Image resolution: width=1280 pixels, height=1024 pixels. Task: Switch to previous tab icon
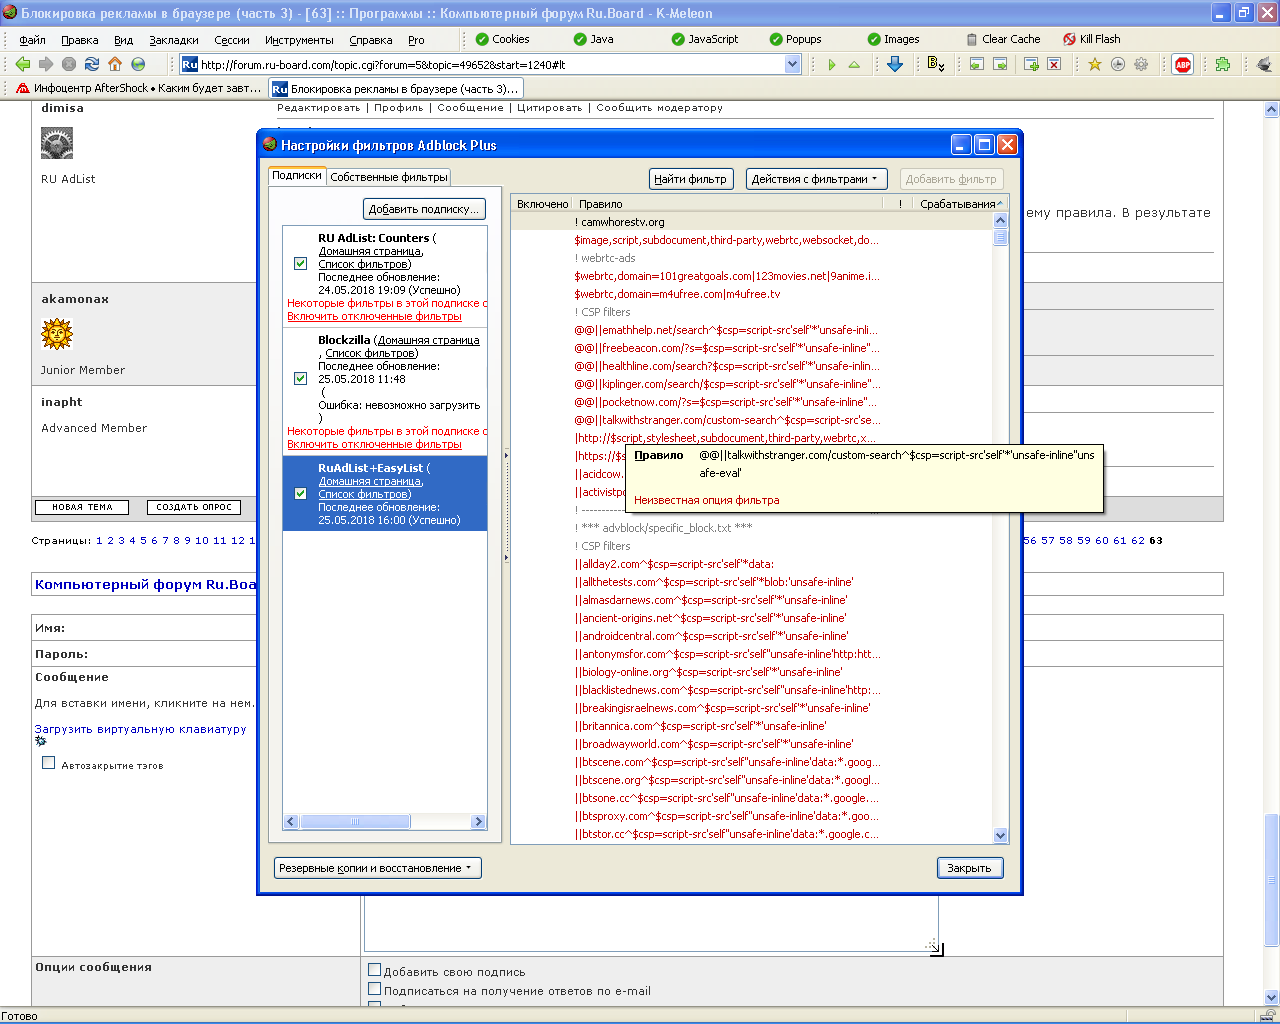(x=976, y=64)
